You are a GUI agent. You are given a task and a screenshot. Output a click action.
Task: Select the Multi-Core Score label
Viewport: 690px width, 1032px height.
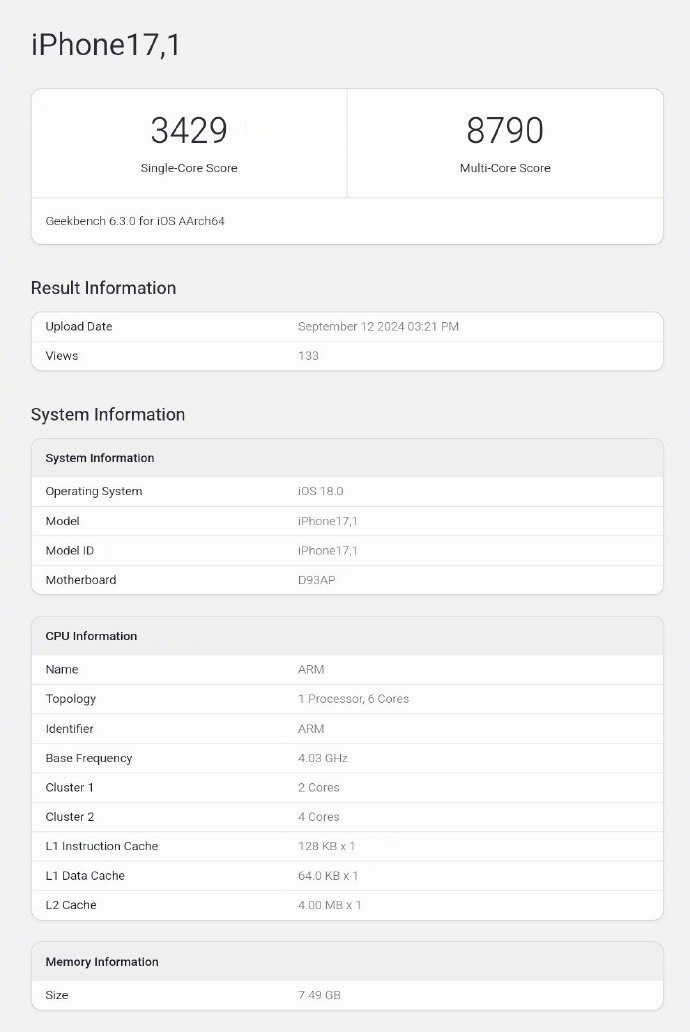point(505,168)
